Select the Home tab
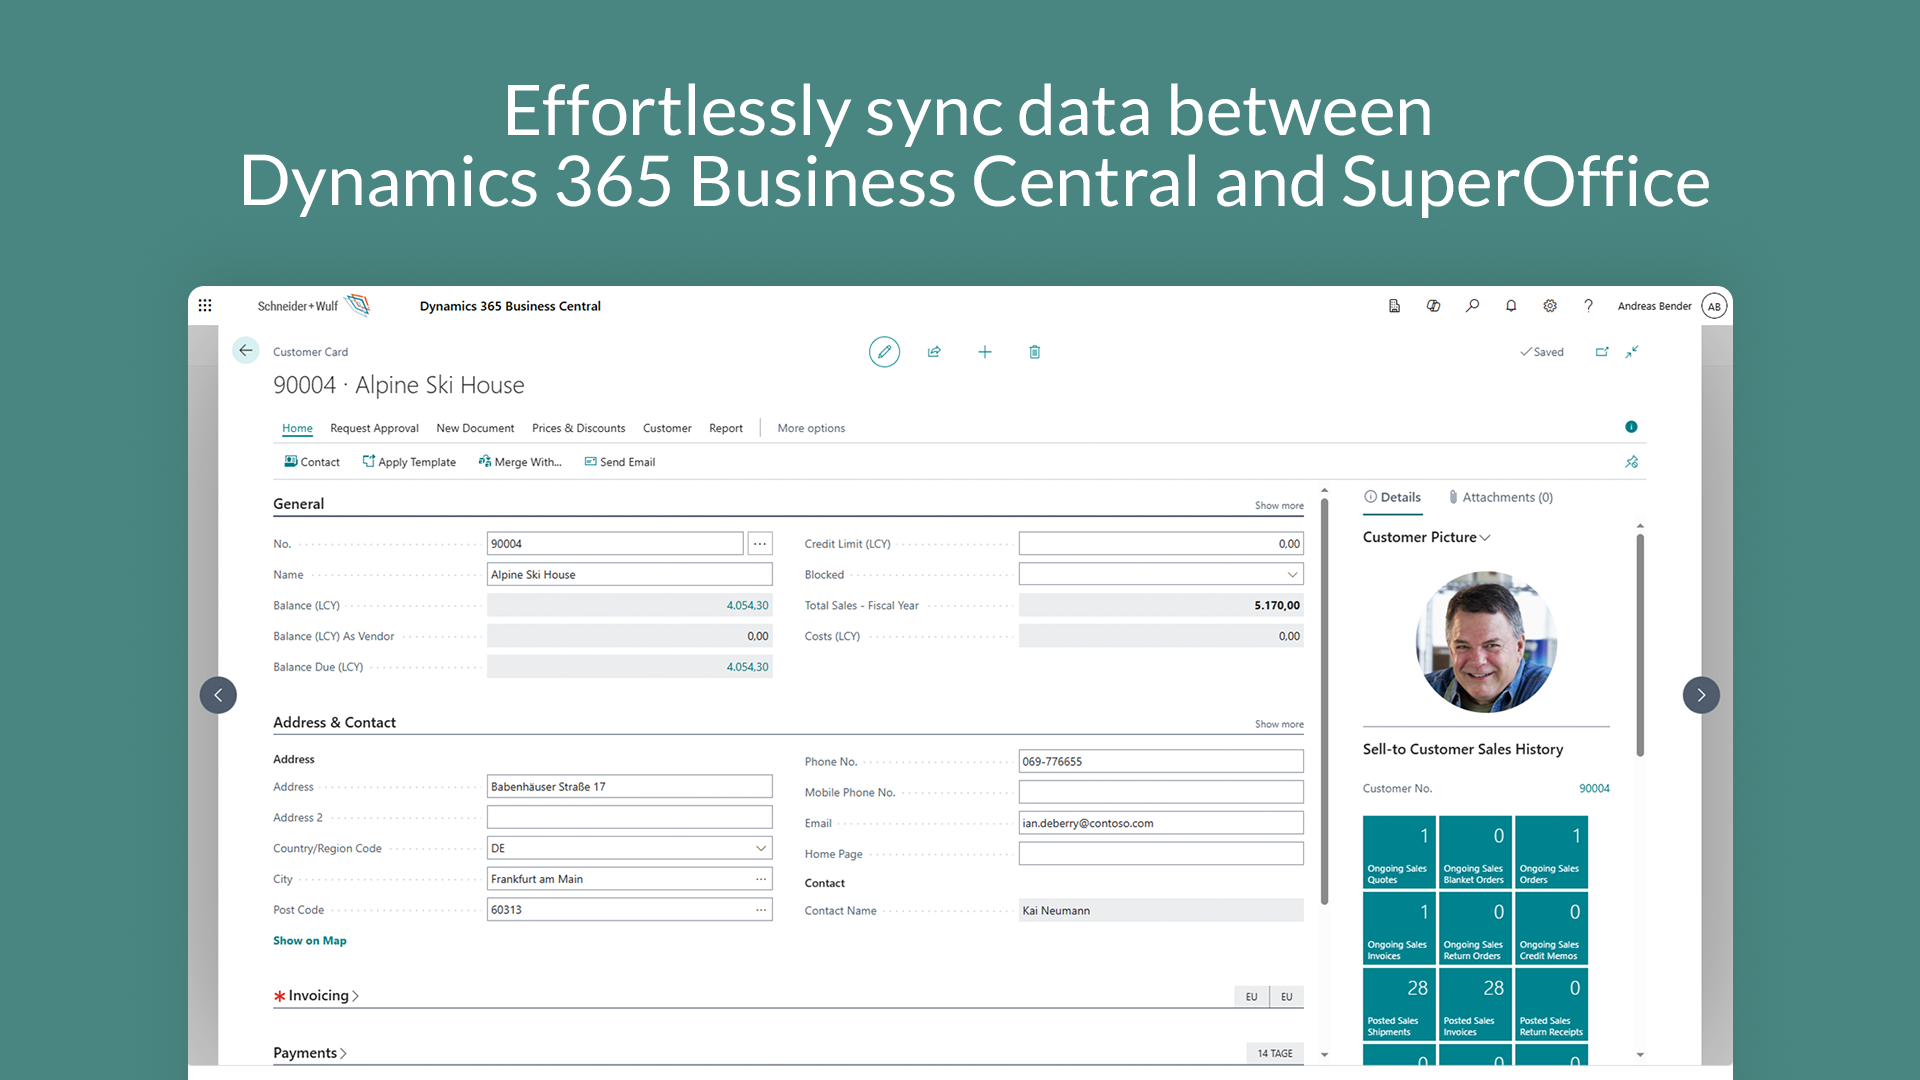 (x=297, y=428)
